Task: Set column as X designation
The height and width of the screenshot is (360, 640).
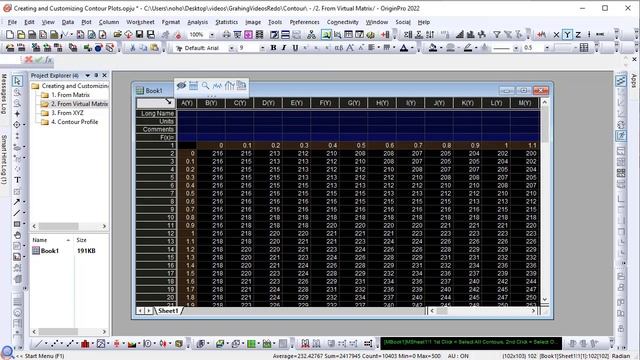Action: coord(556,35)
